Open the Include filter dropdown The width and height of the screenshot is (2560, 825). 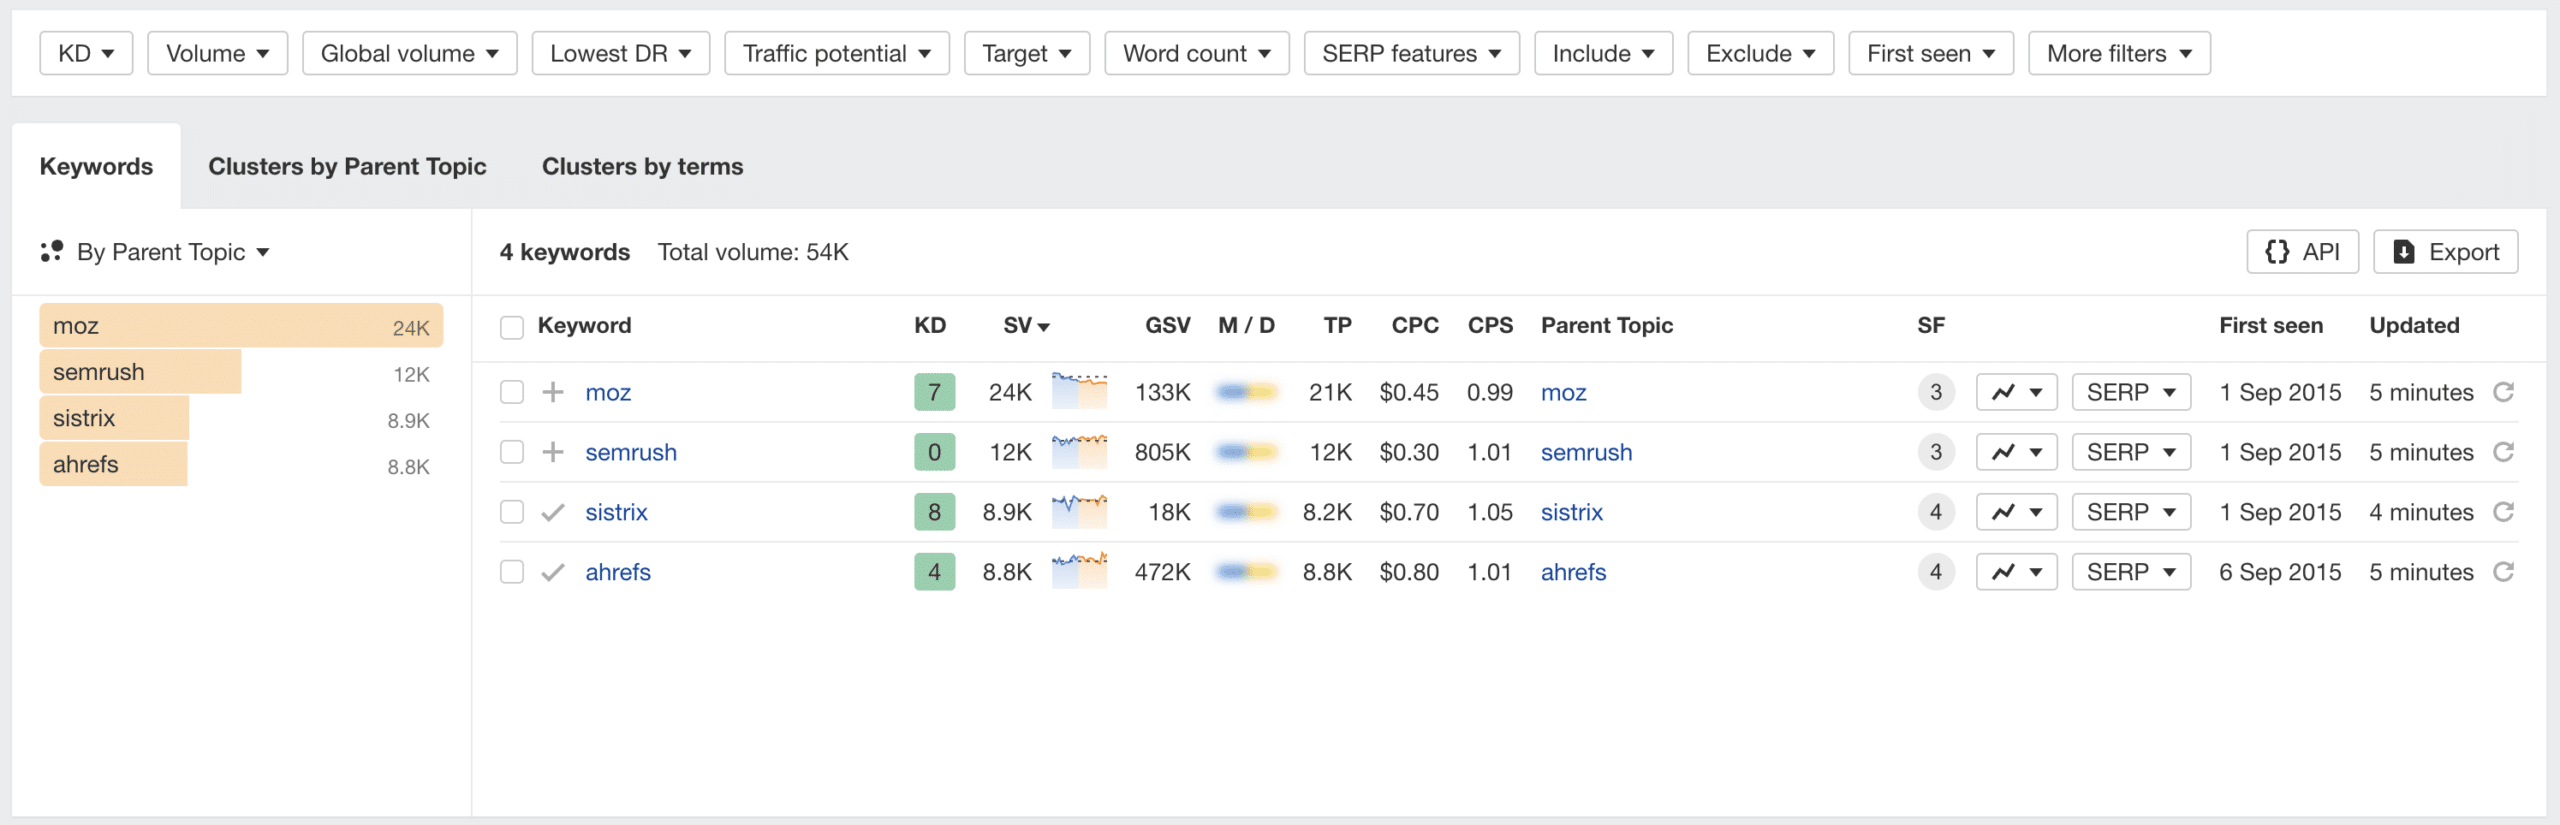[1604, 53]
